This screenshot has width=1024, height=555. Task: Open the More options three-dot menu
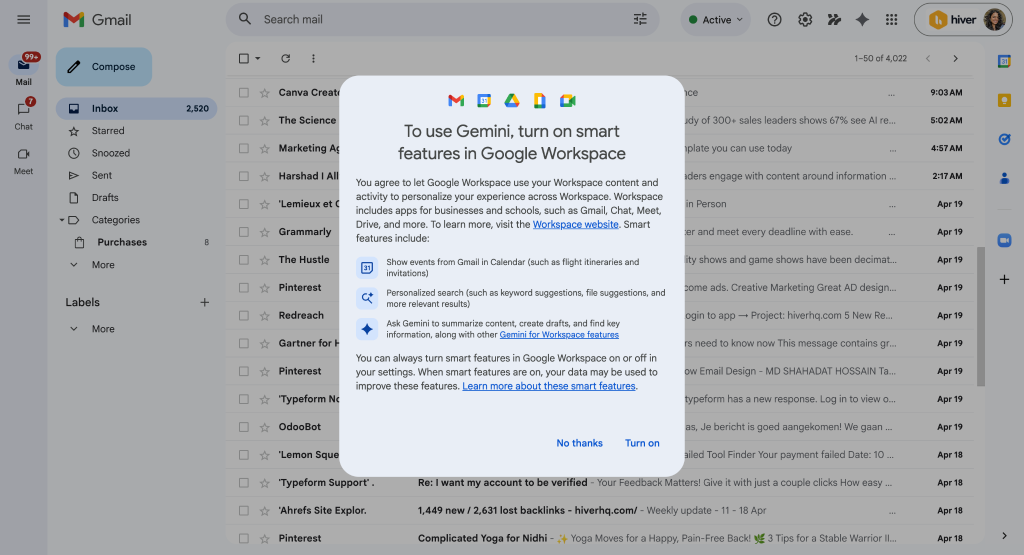pyautogui.click(x=313, y=58)
